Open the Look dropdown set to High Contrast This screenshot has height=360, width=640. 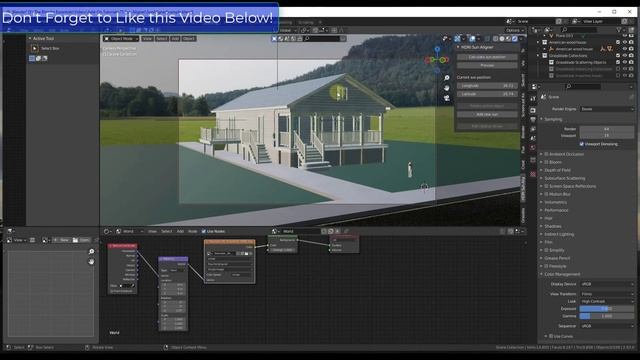(x=607, y=301)
